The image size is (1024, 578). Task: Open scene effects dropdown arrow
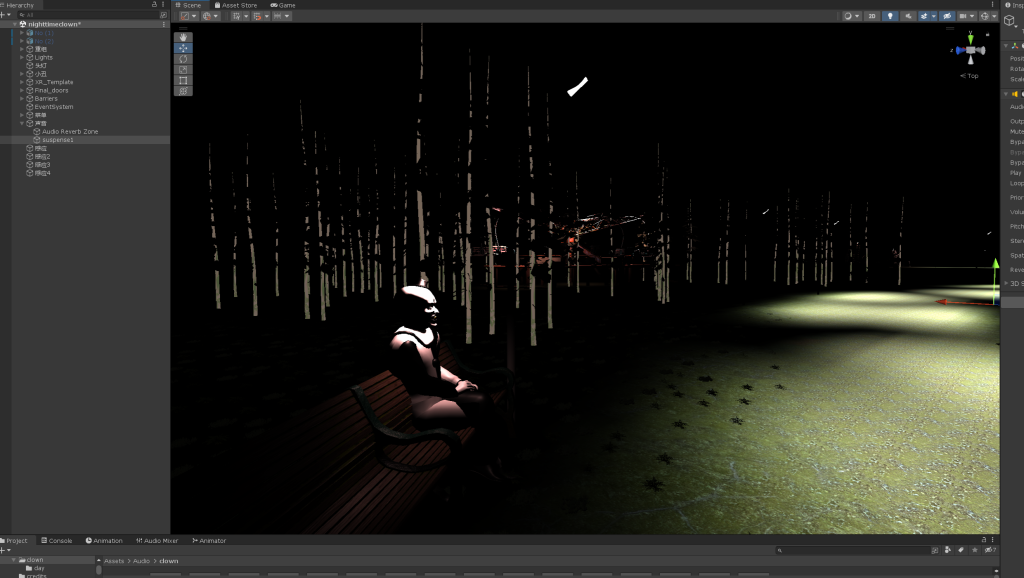point(934,16)
